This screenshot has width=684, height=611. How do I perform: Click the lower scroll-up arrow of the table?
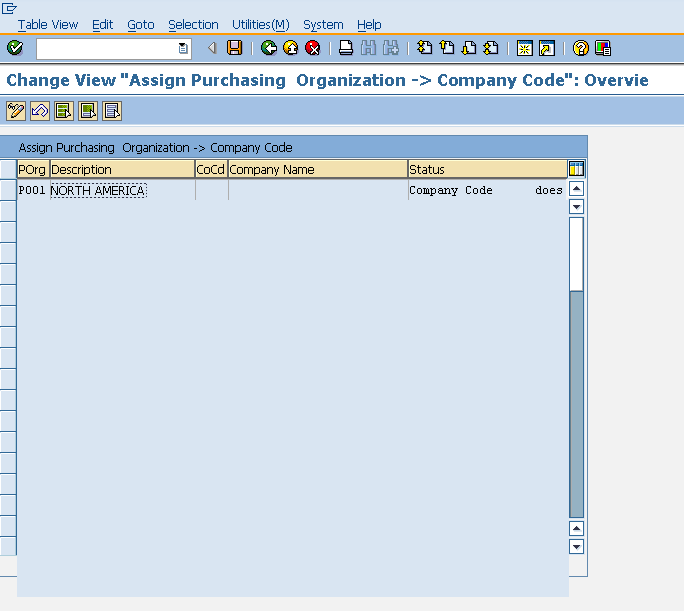pos(576,529)
